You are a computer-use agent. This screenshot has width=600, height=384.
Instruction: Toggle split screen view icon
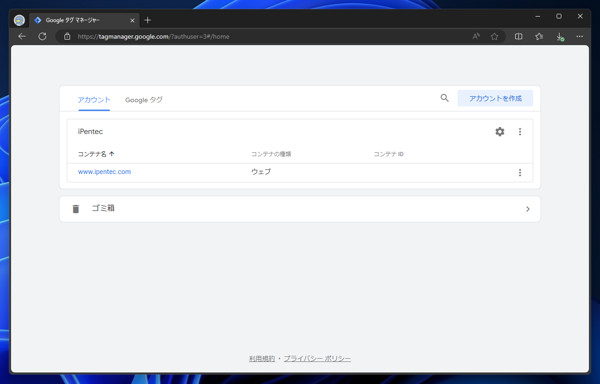518,36
